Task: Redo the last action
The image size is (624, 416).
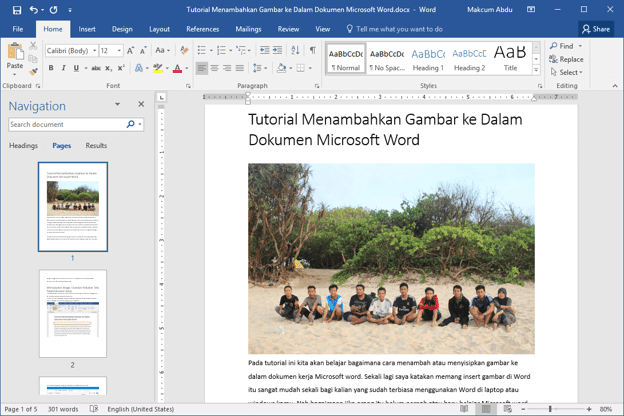Action: [53, 10]
